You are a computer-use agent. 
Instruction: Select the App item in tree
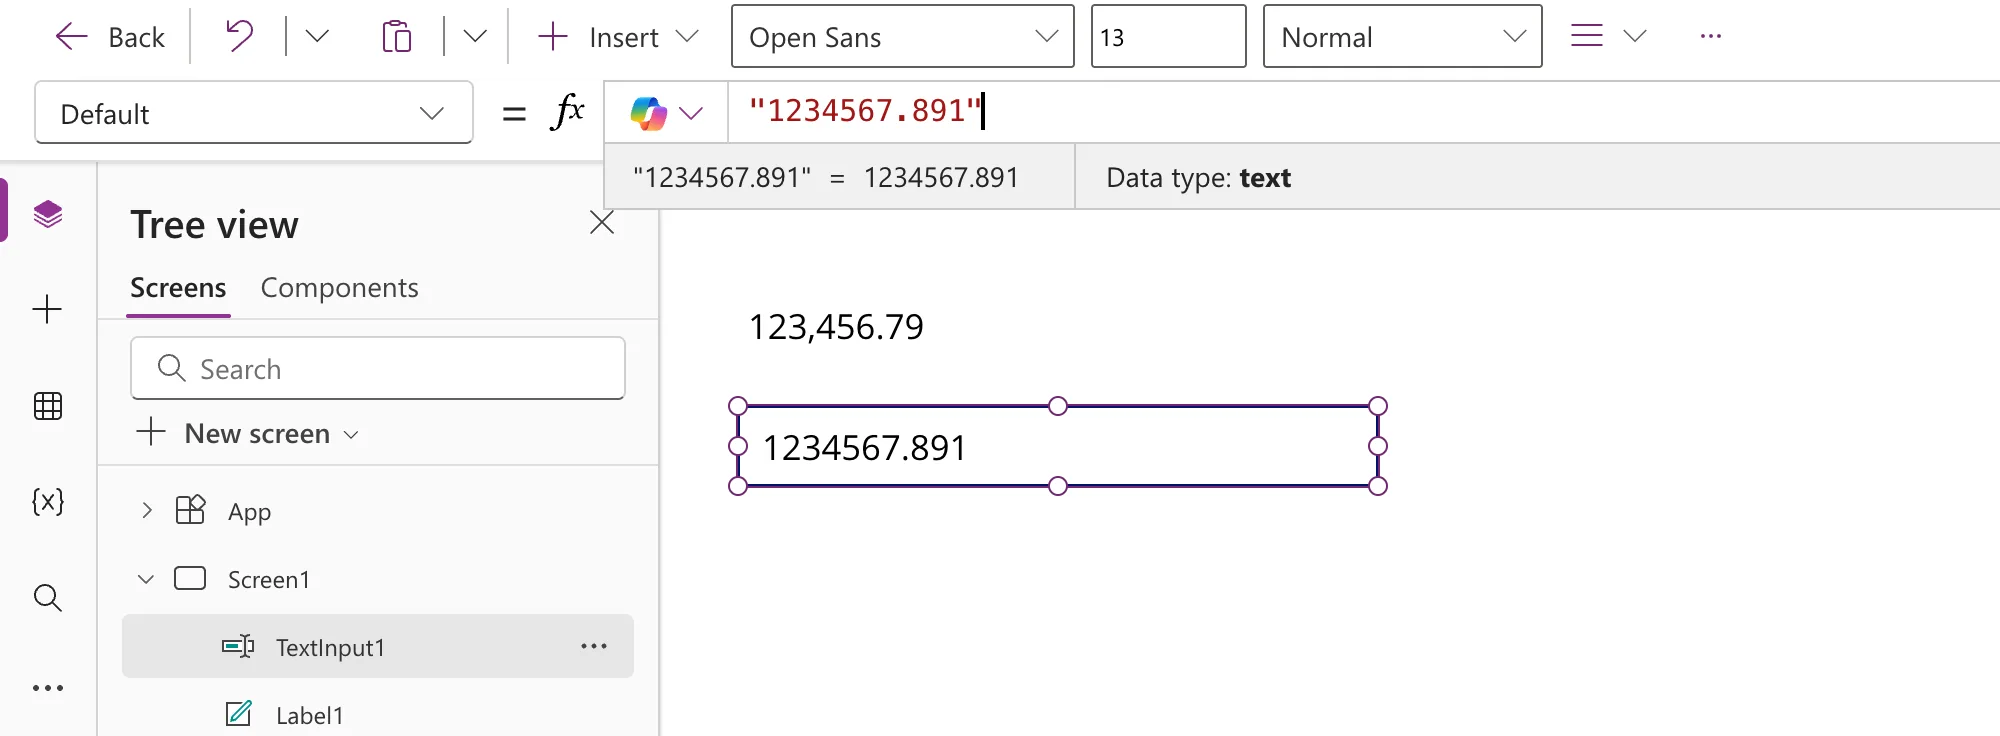coord(249,512)
